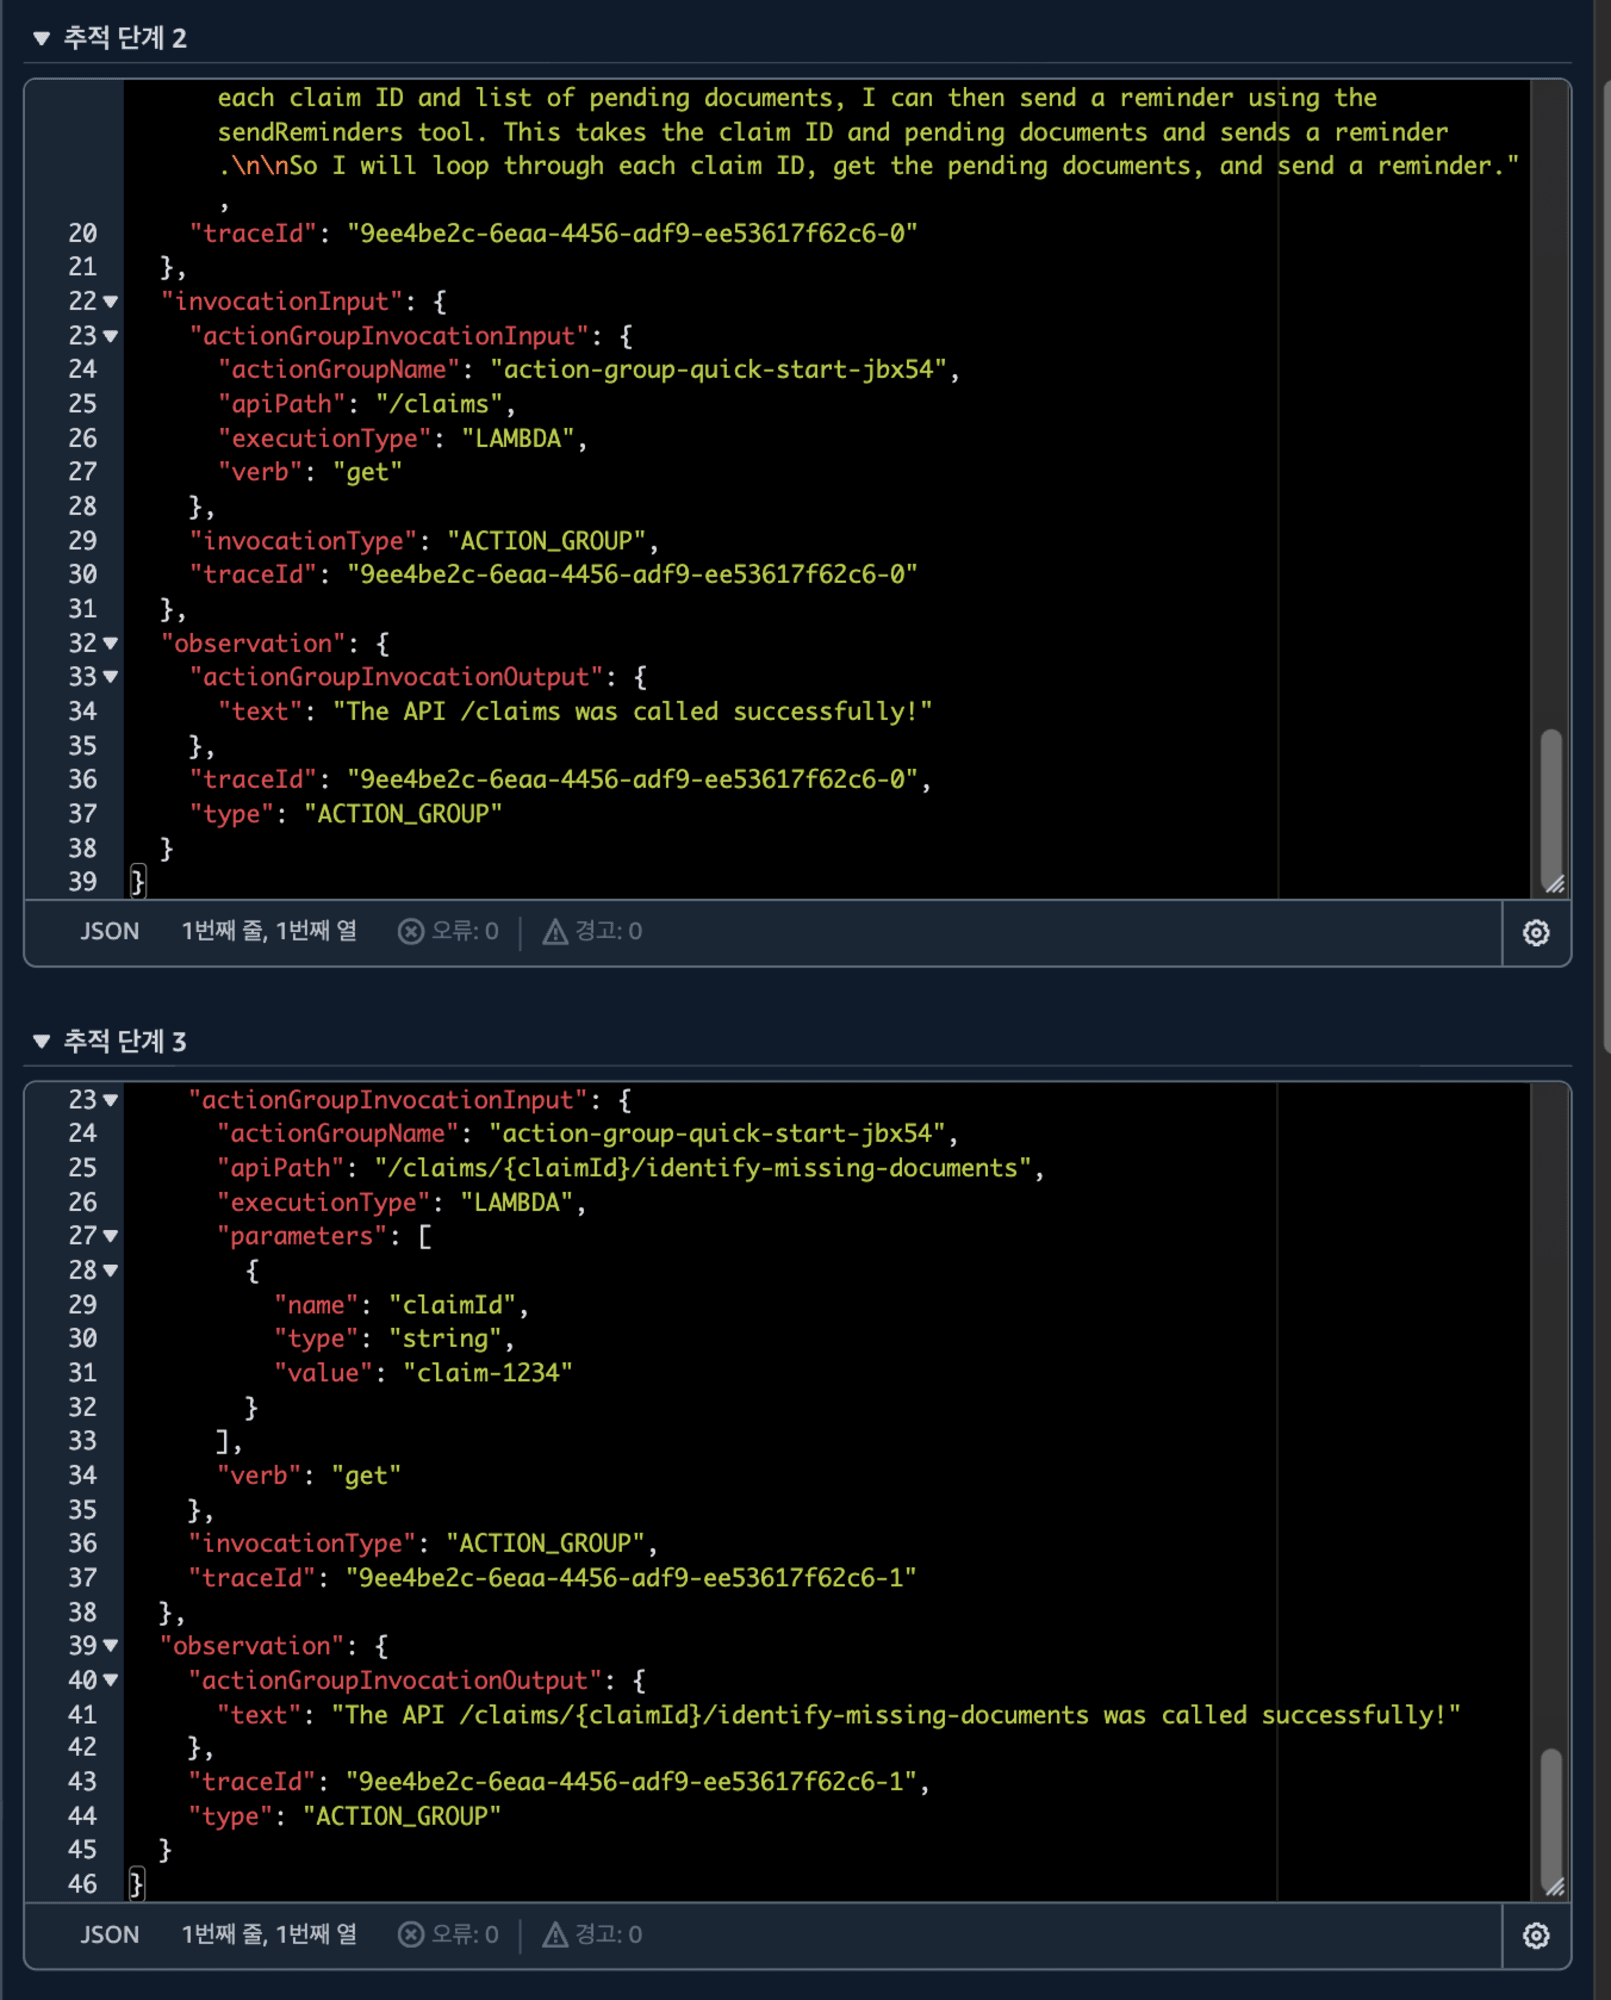The width and height of the screenshot is (1611, 2000).
Task: Fold line 40 actionGroupInvocationOutput in step 3
Action: (x=110, y=1680)
